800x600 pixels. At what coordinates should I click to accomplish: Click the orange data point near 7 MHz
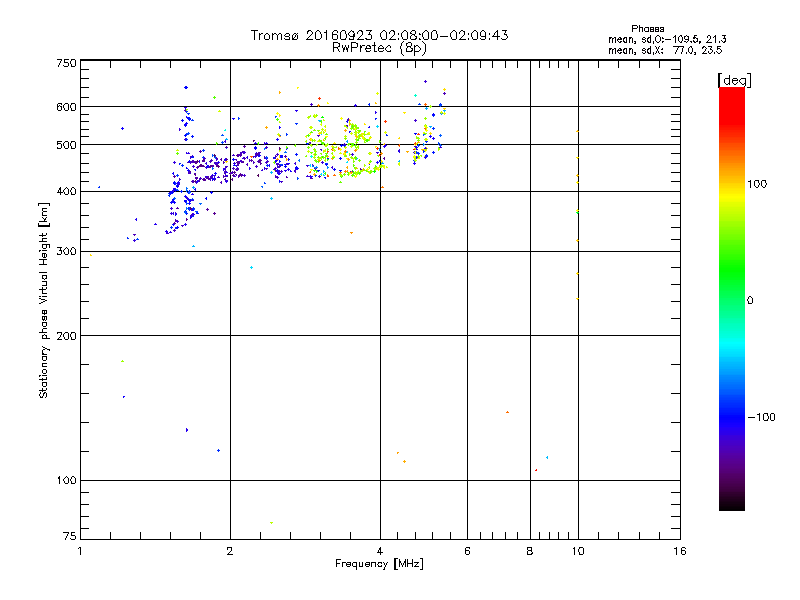click(507, 412)
